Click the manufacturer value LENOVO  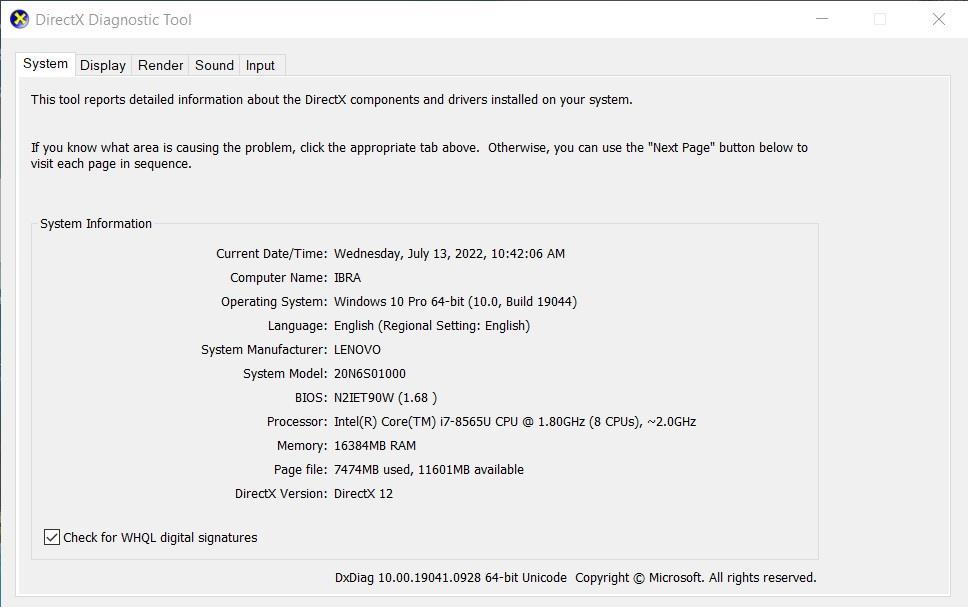coord(357,350)
